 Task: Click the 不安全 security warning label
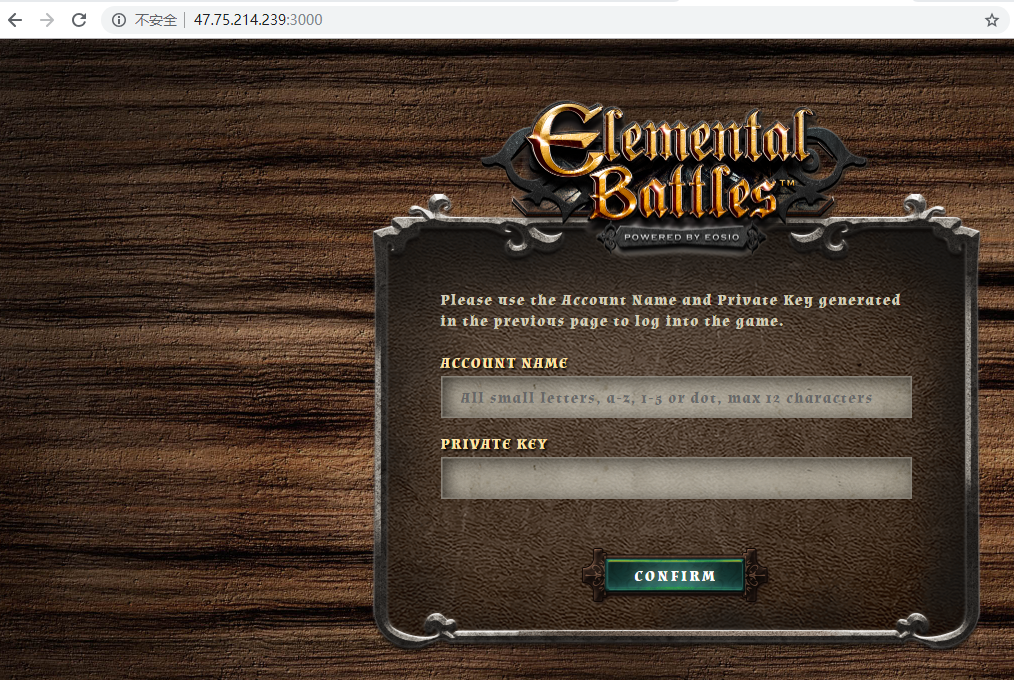click(155, 20)
